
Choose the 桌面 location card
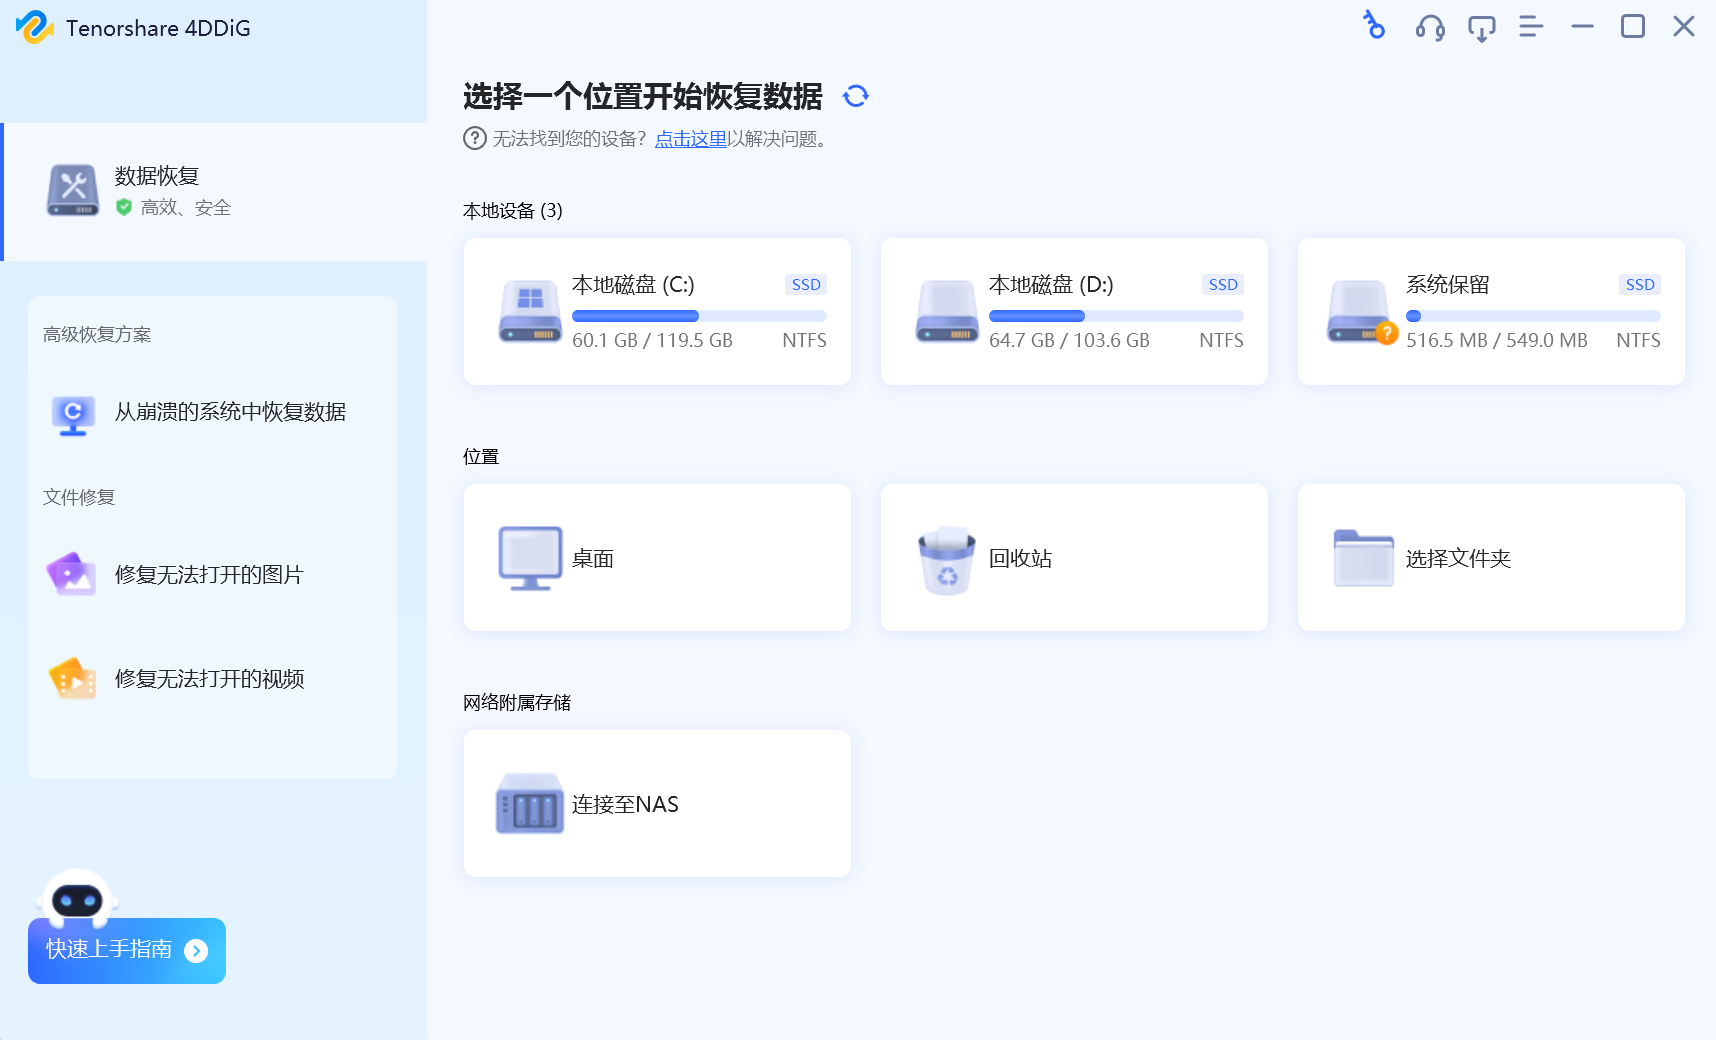point(657,558)
